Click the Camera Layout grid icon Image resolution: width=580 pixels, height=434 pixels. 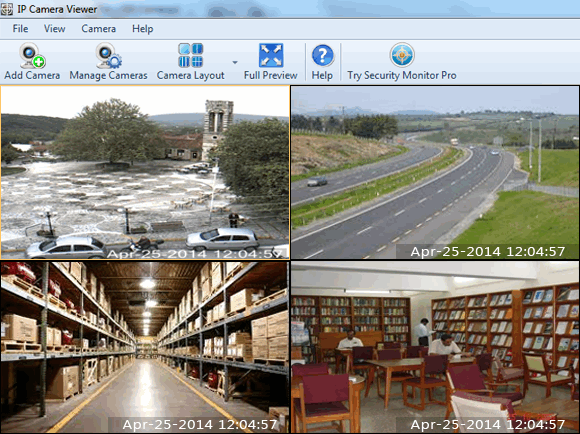190,55
